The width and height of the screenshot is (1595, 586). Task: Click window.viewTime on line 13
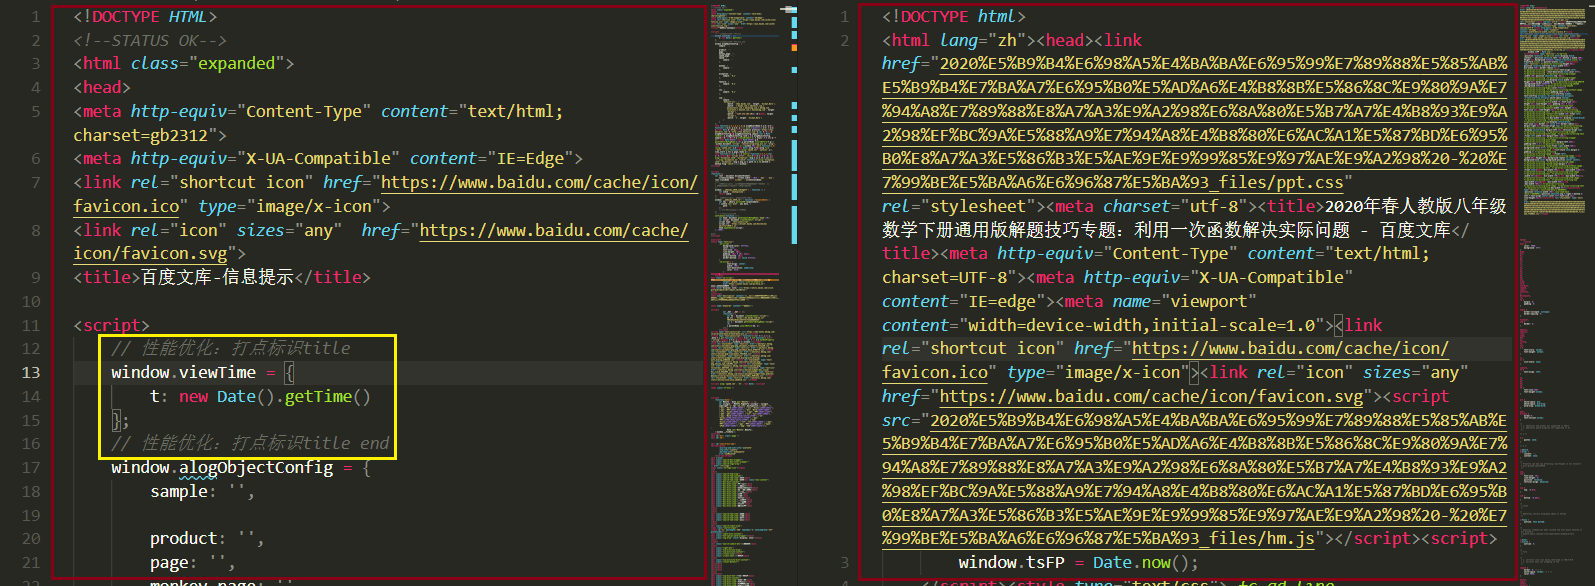[x=184, y=372]
